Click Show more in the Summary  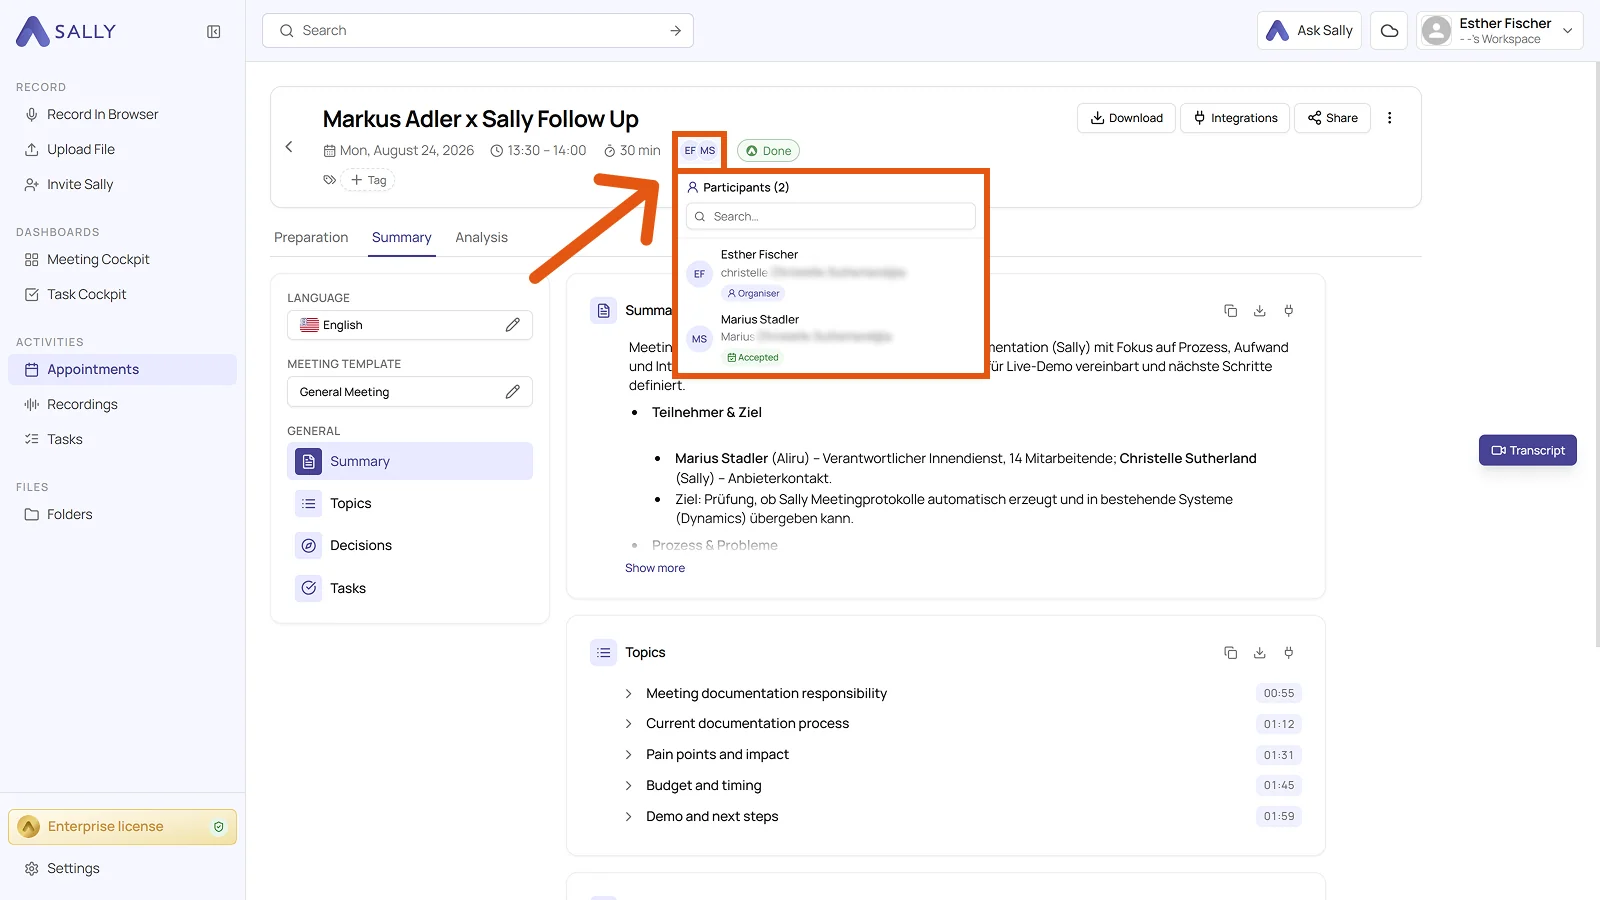[655, 568]
